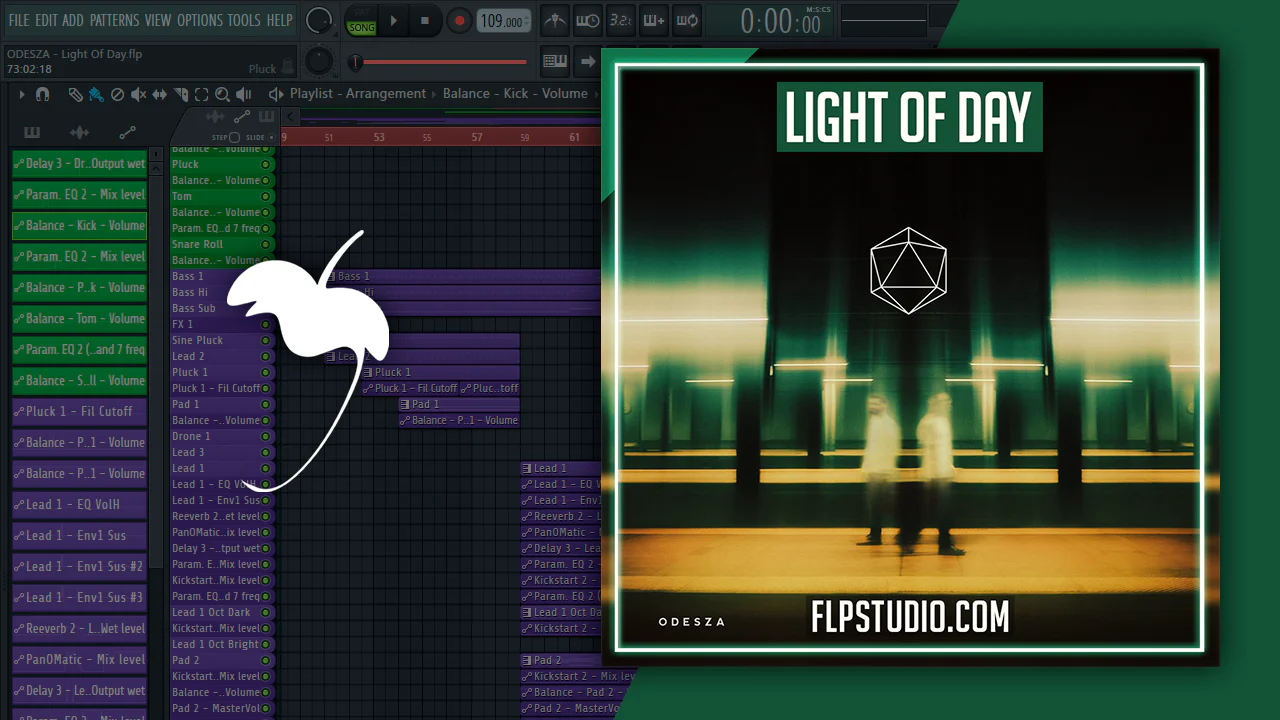Select the Draw pencil tool

(75, 94)
